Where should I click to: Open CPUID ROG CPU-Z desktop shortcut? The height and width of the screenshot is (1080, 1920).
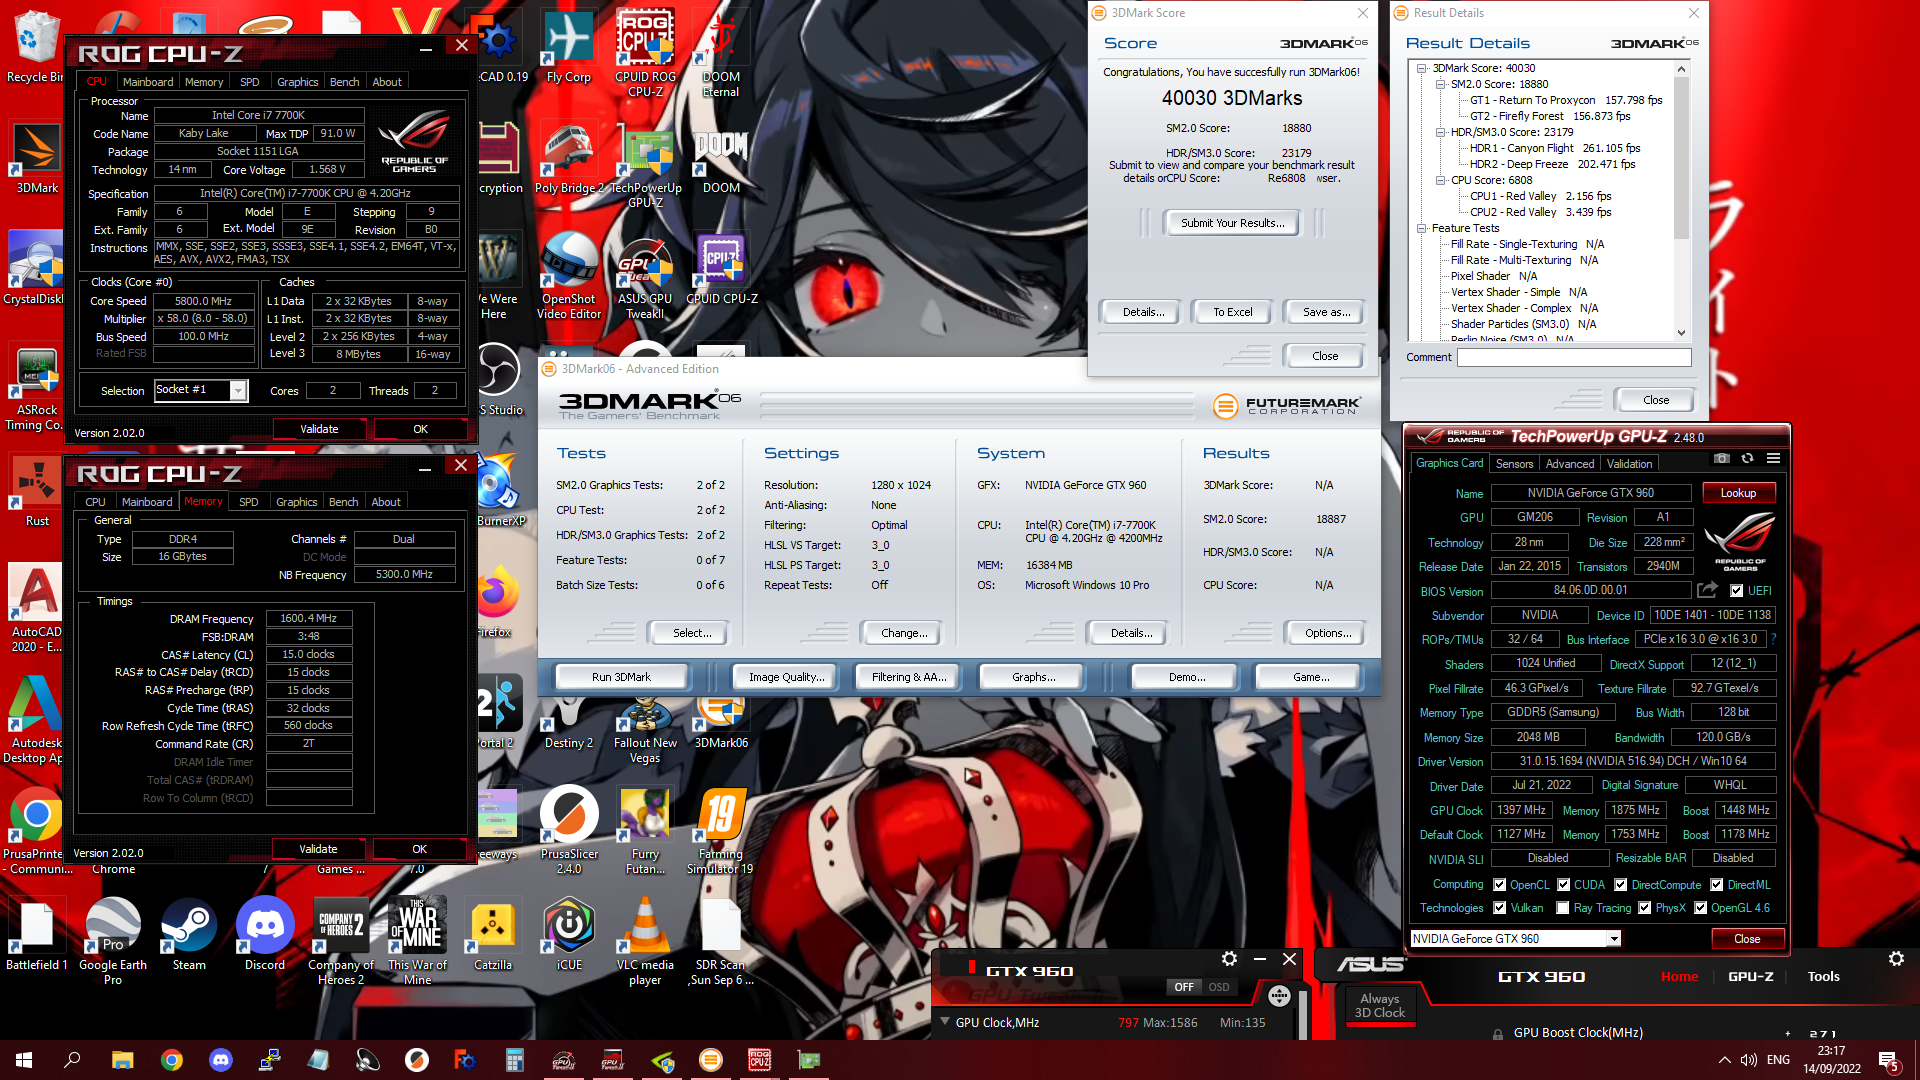pos(645,54)
